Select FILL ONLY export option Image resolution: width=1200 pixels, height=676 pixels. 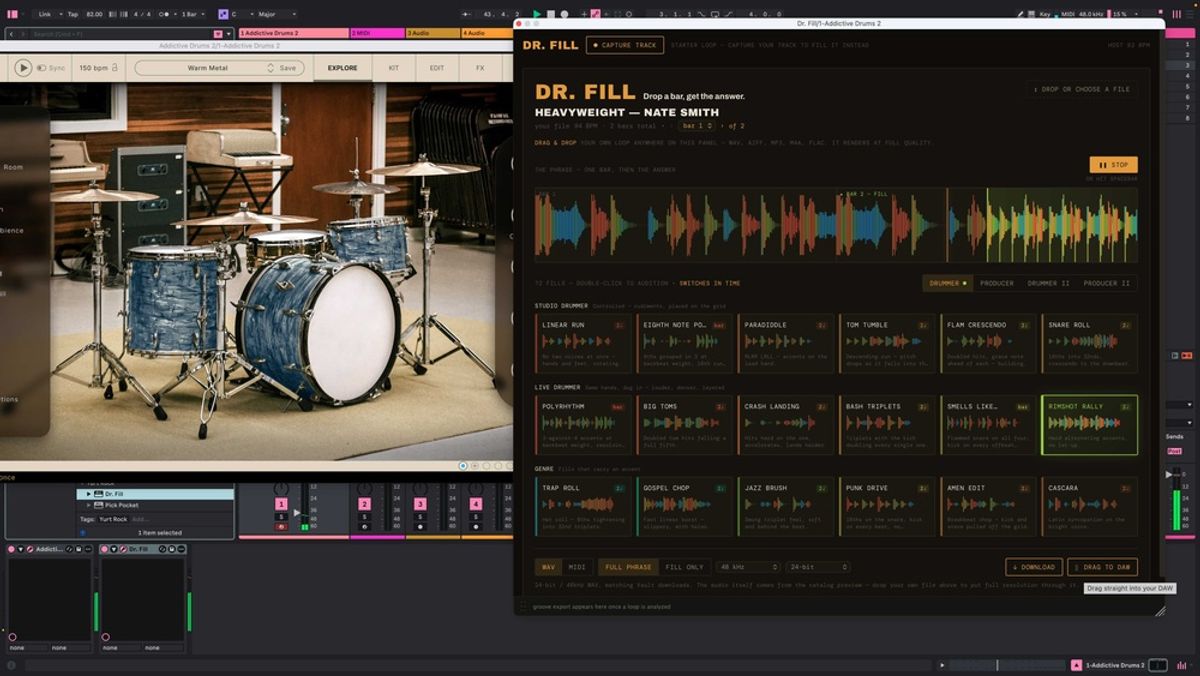pyautogui.click(x=684, y=567)
